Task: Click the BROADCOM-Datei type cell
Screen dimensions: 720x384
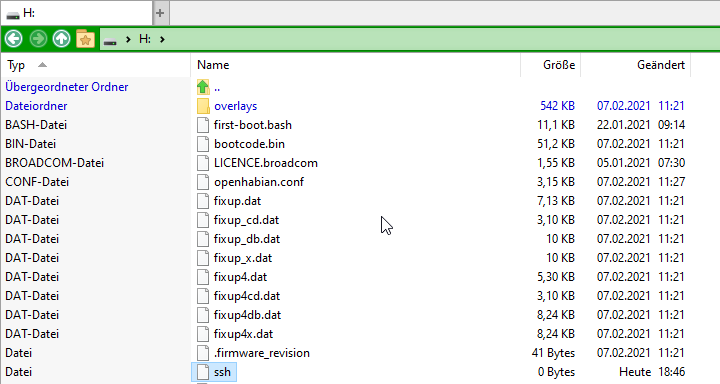Action: (x=55, y=163)
